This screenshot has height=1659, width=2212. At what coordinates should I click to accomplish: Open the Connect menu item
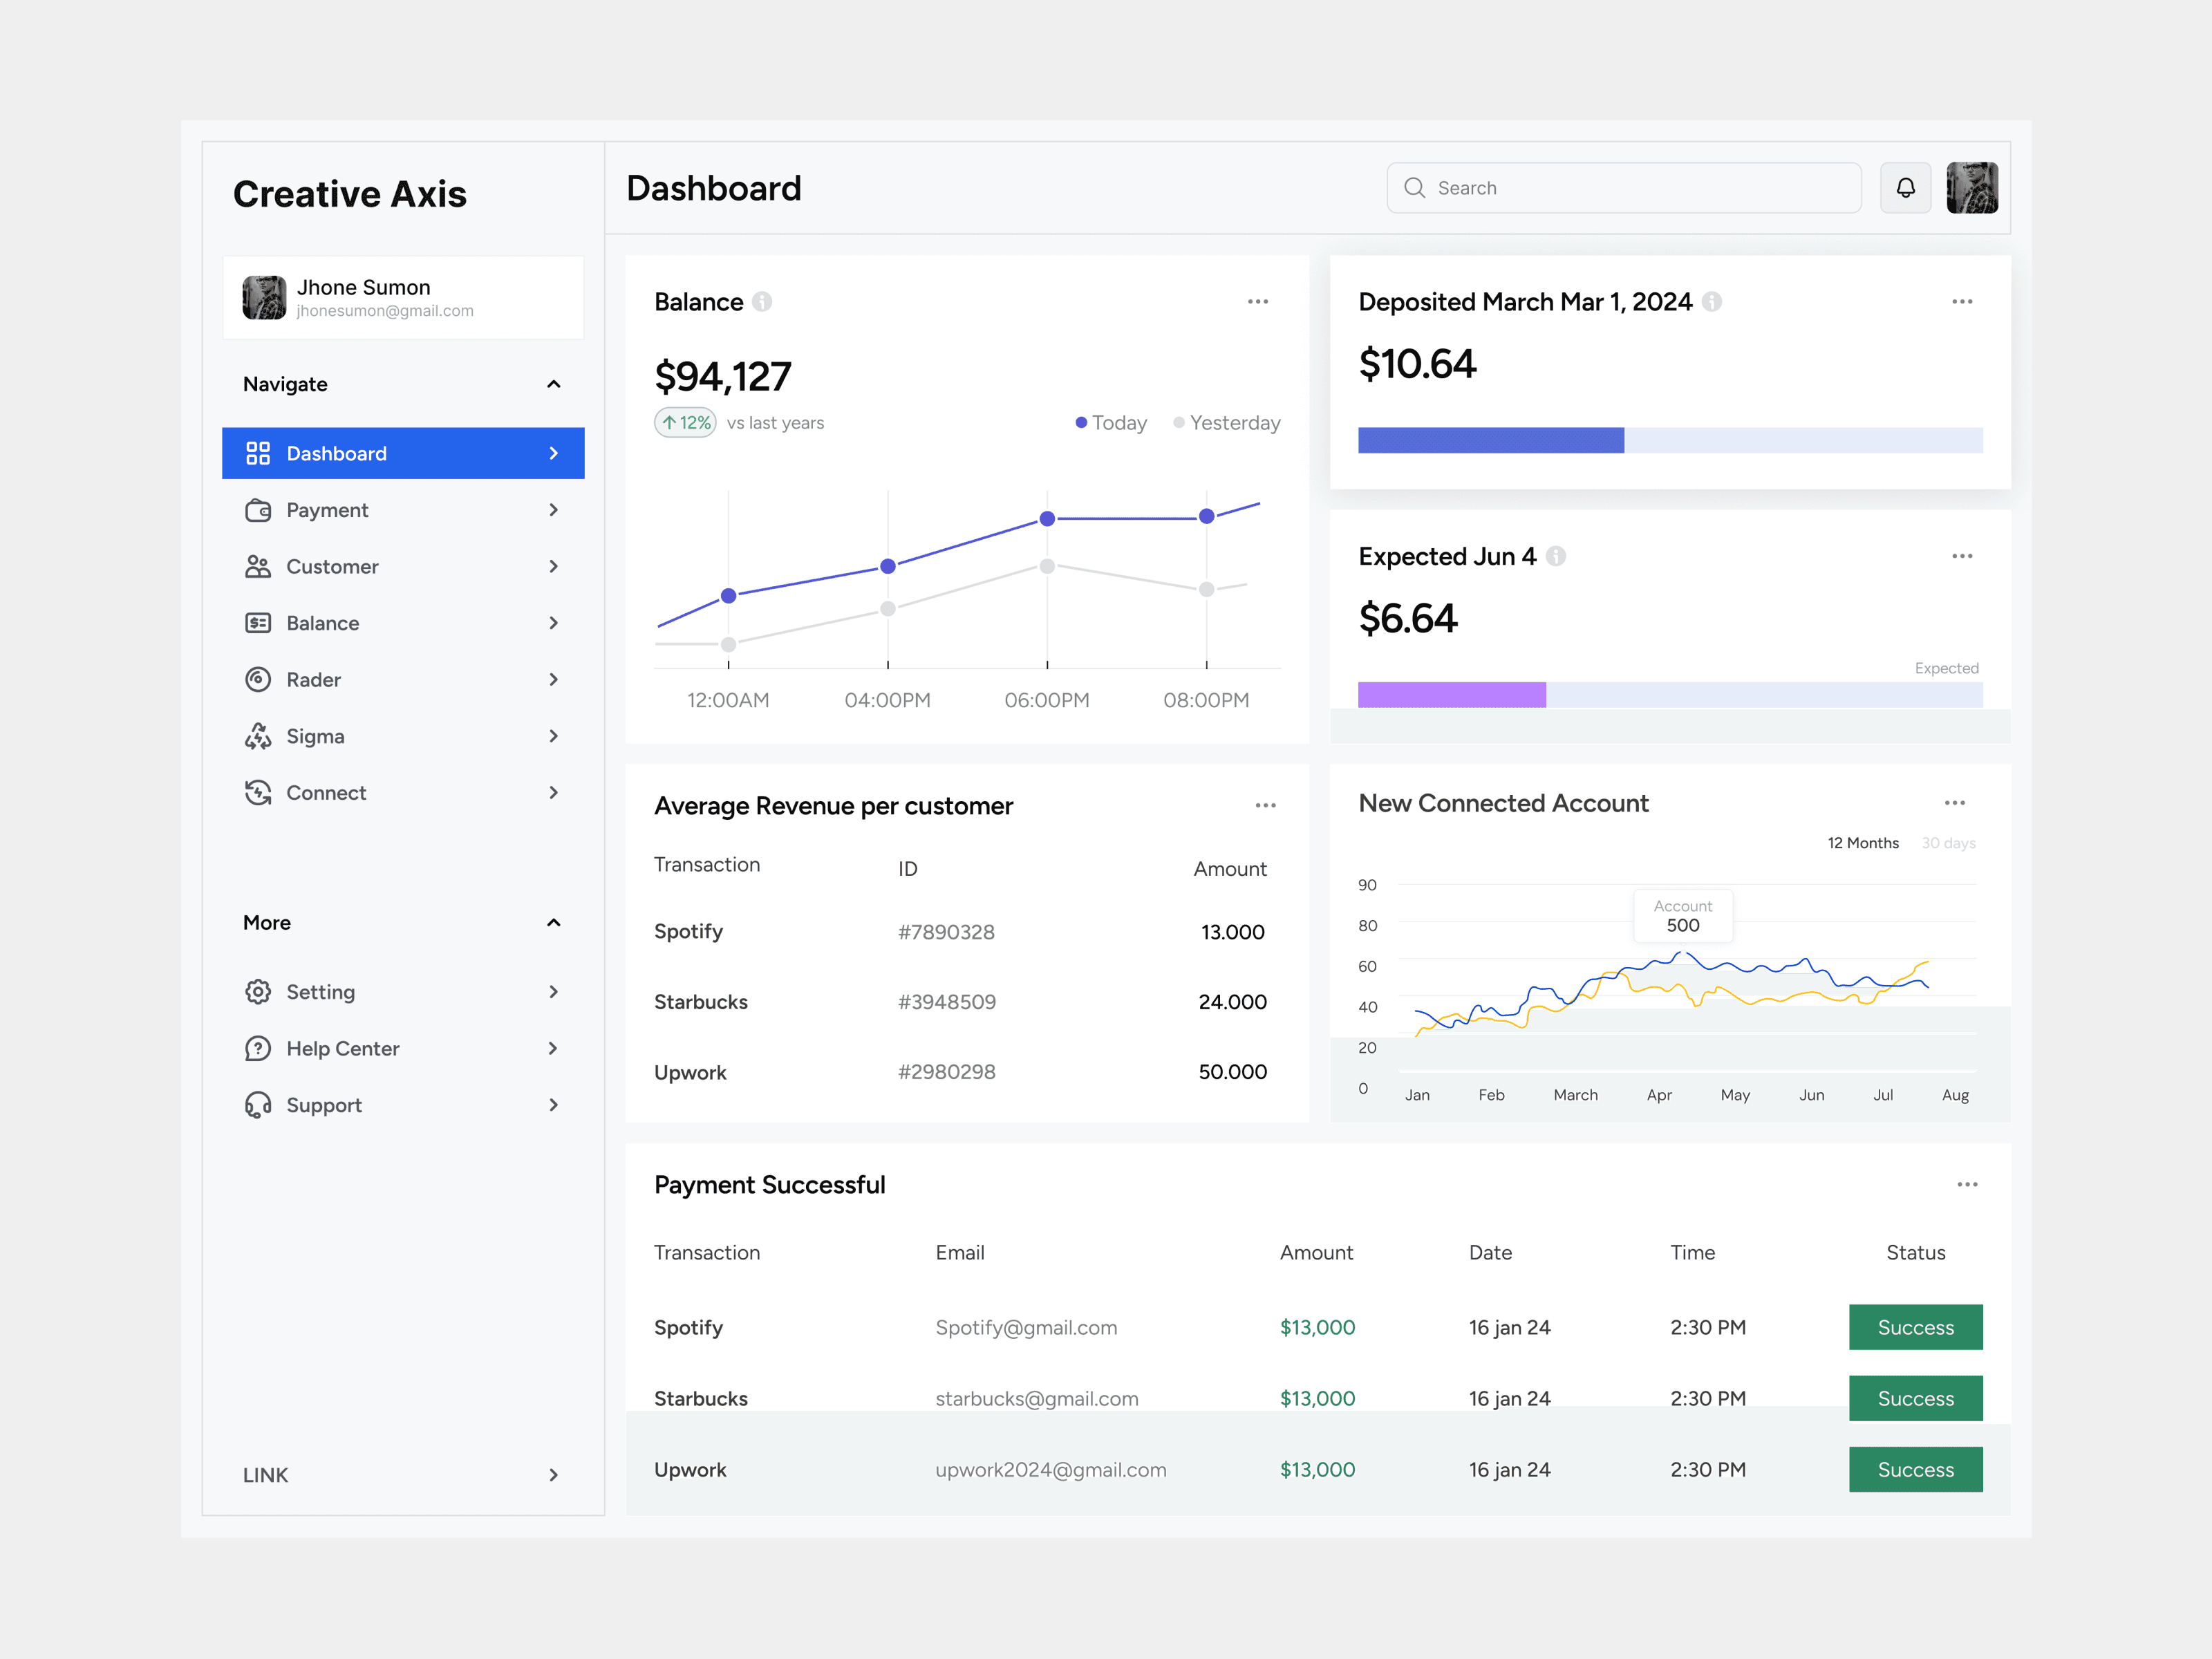326,793
